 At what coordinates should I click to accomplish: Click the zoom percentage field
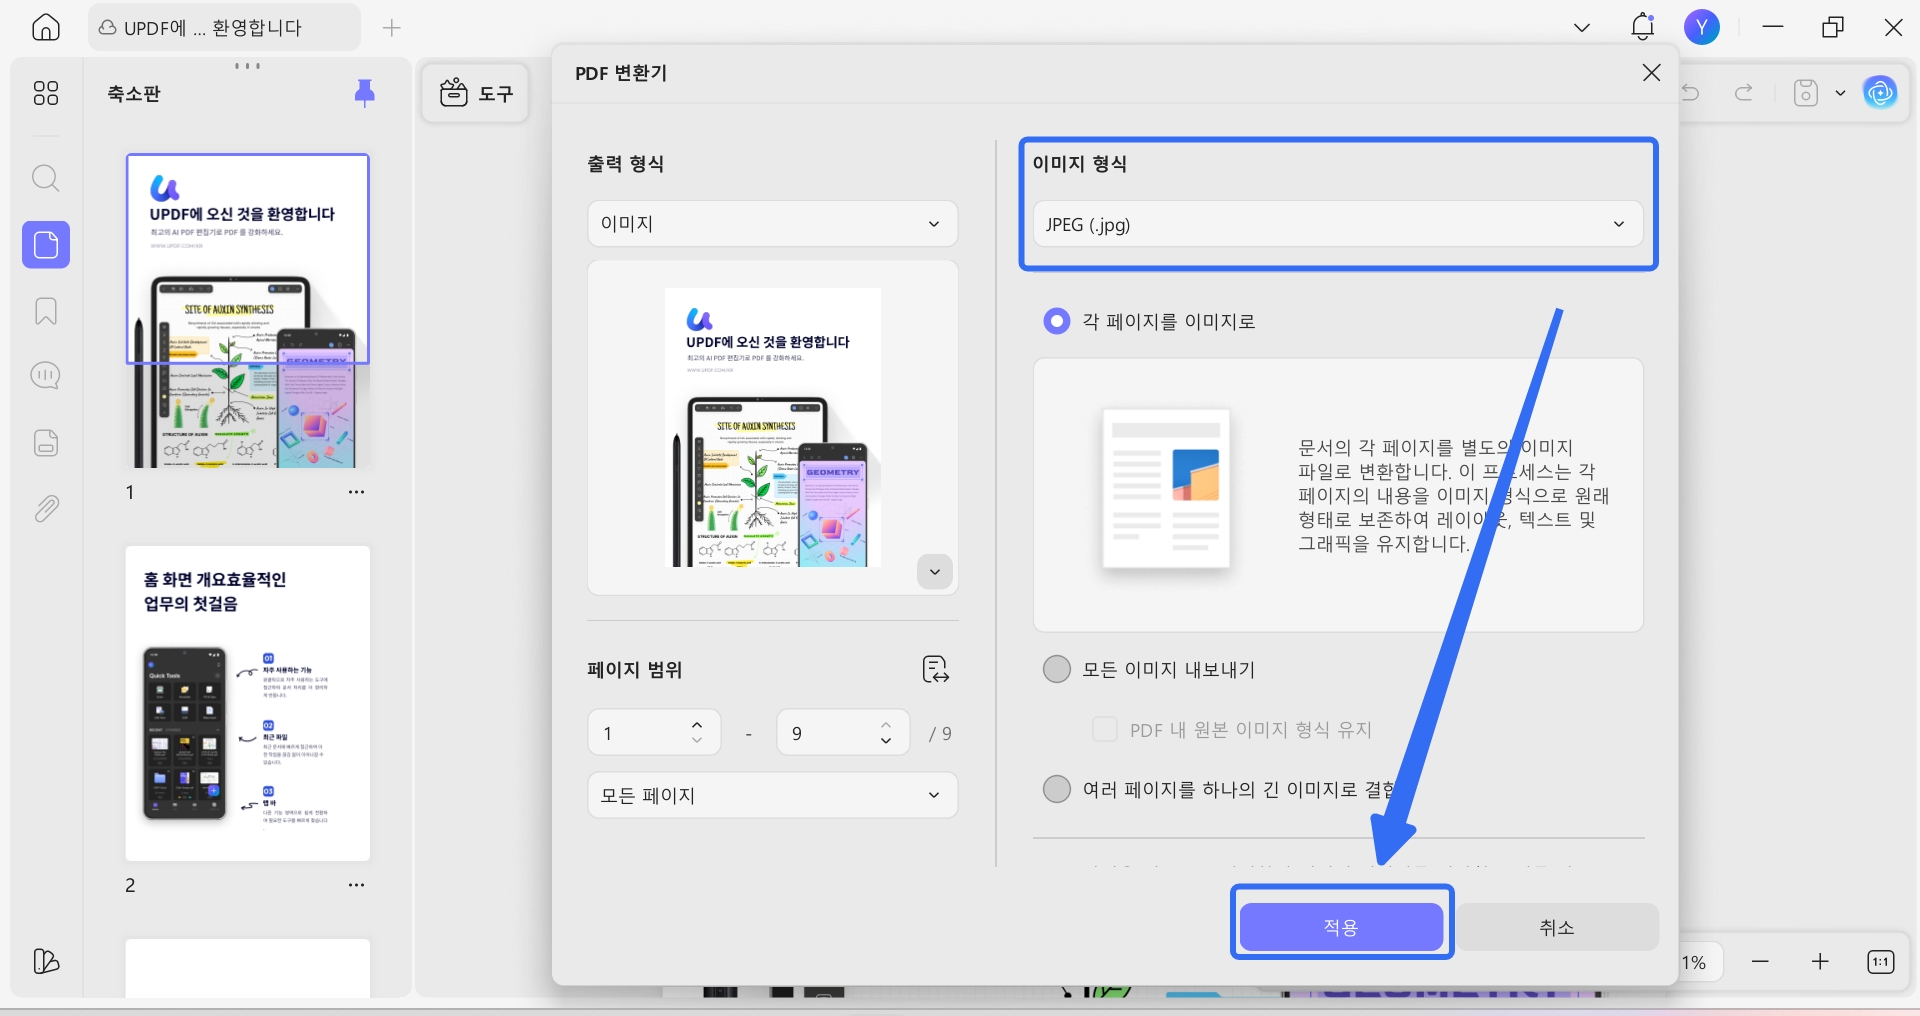click(1702, 962)
